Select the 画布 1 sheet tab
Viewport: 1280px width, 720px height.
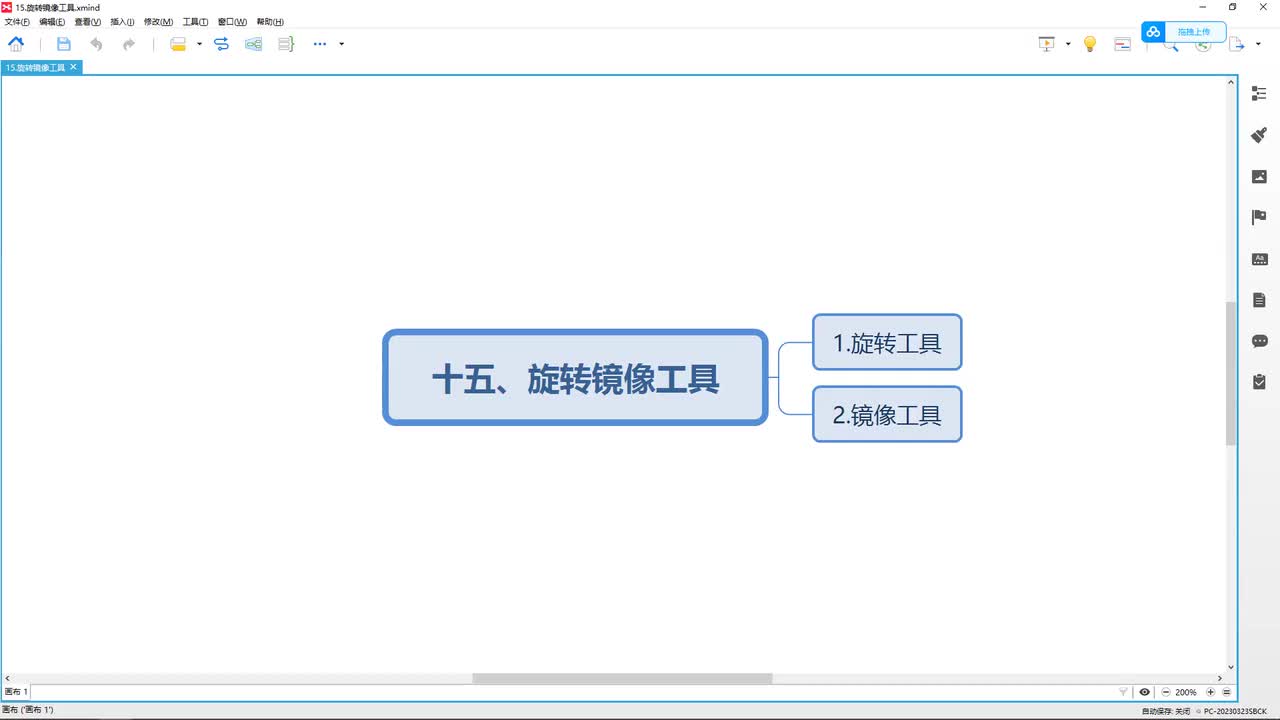click(x=17, y=692)
